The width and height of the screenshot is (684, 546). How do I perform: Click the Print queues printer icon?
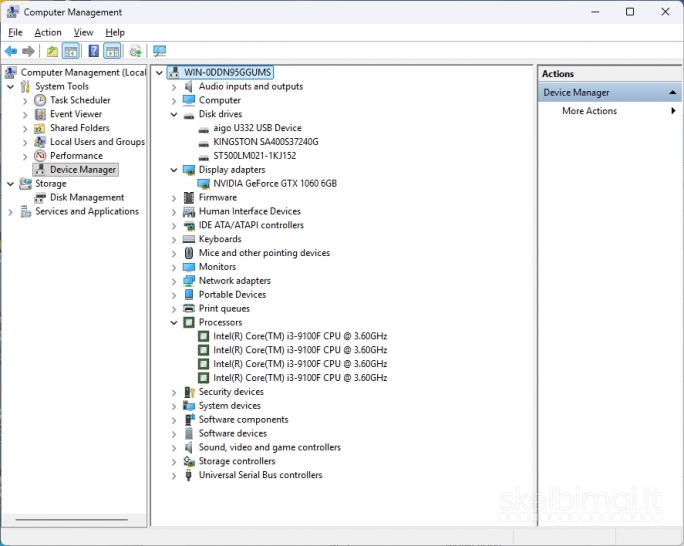click(x=189, y=309)
